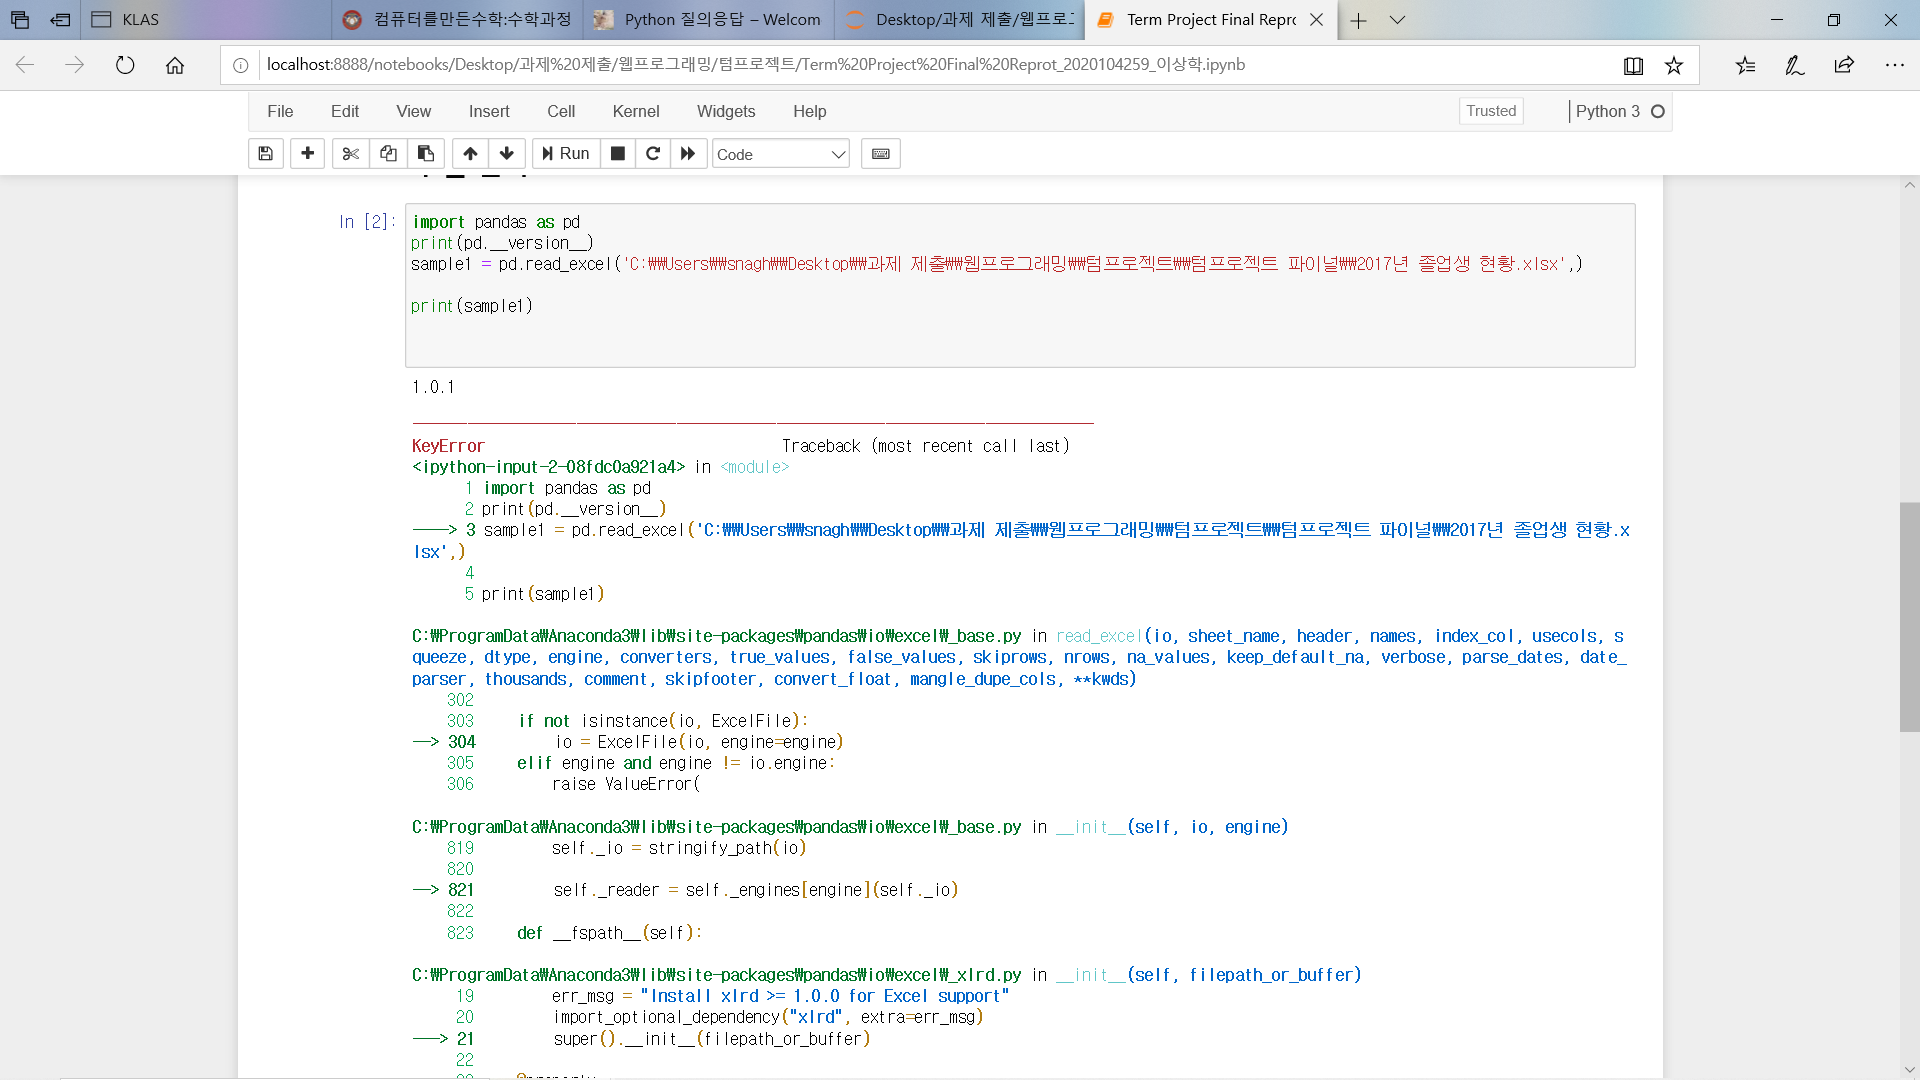
Task: Paste cells below icon
Action: click(x=425, y=154)
